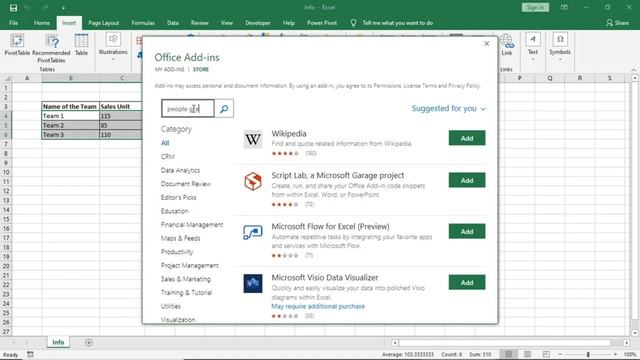Select the Maps & Feeds category
Viewport: 640px width, 360px height.
pyautogui.click(x=180, y=238)
